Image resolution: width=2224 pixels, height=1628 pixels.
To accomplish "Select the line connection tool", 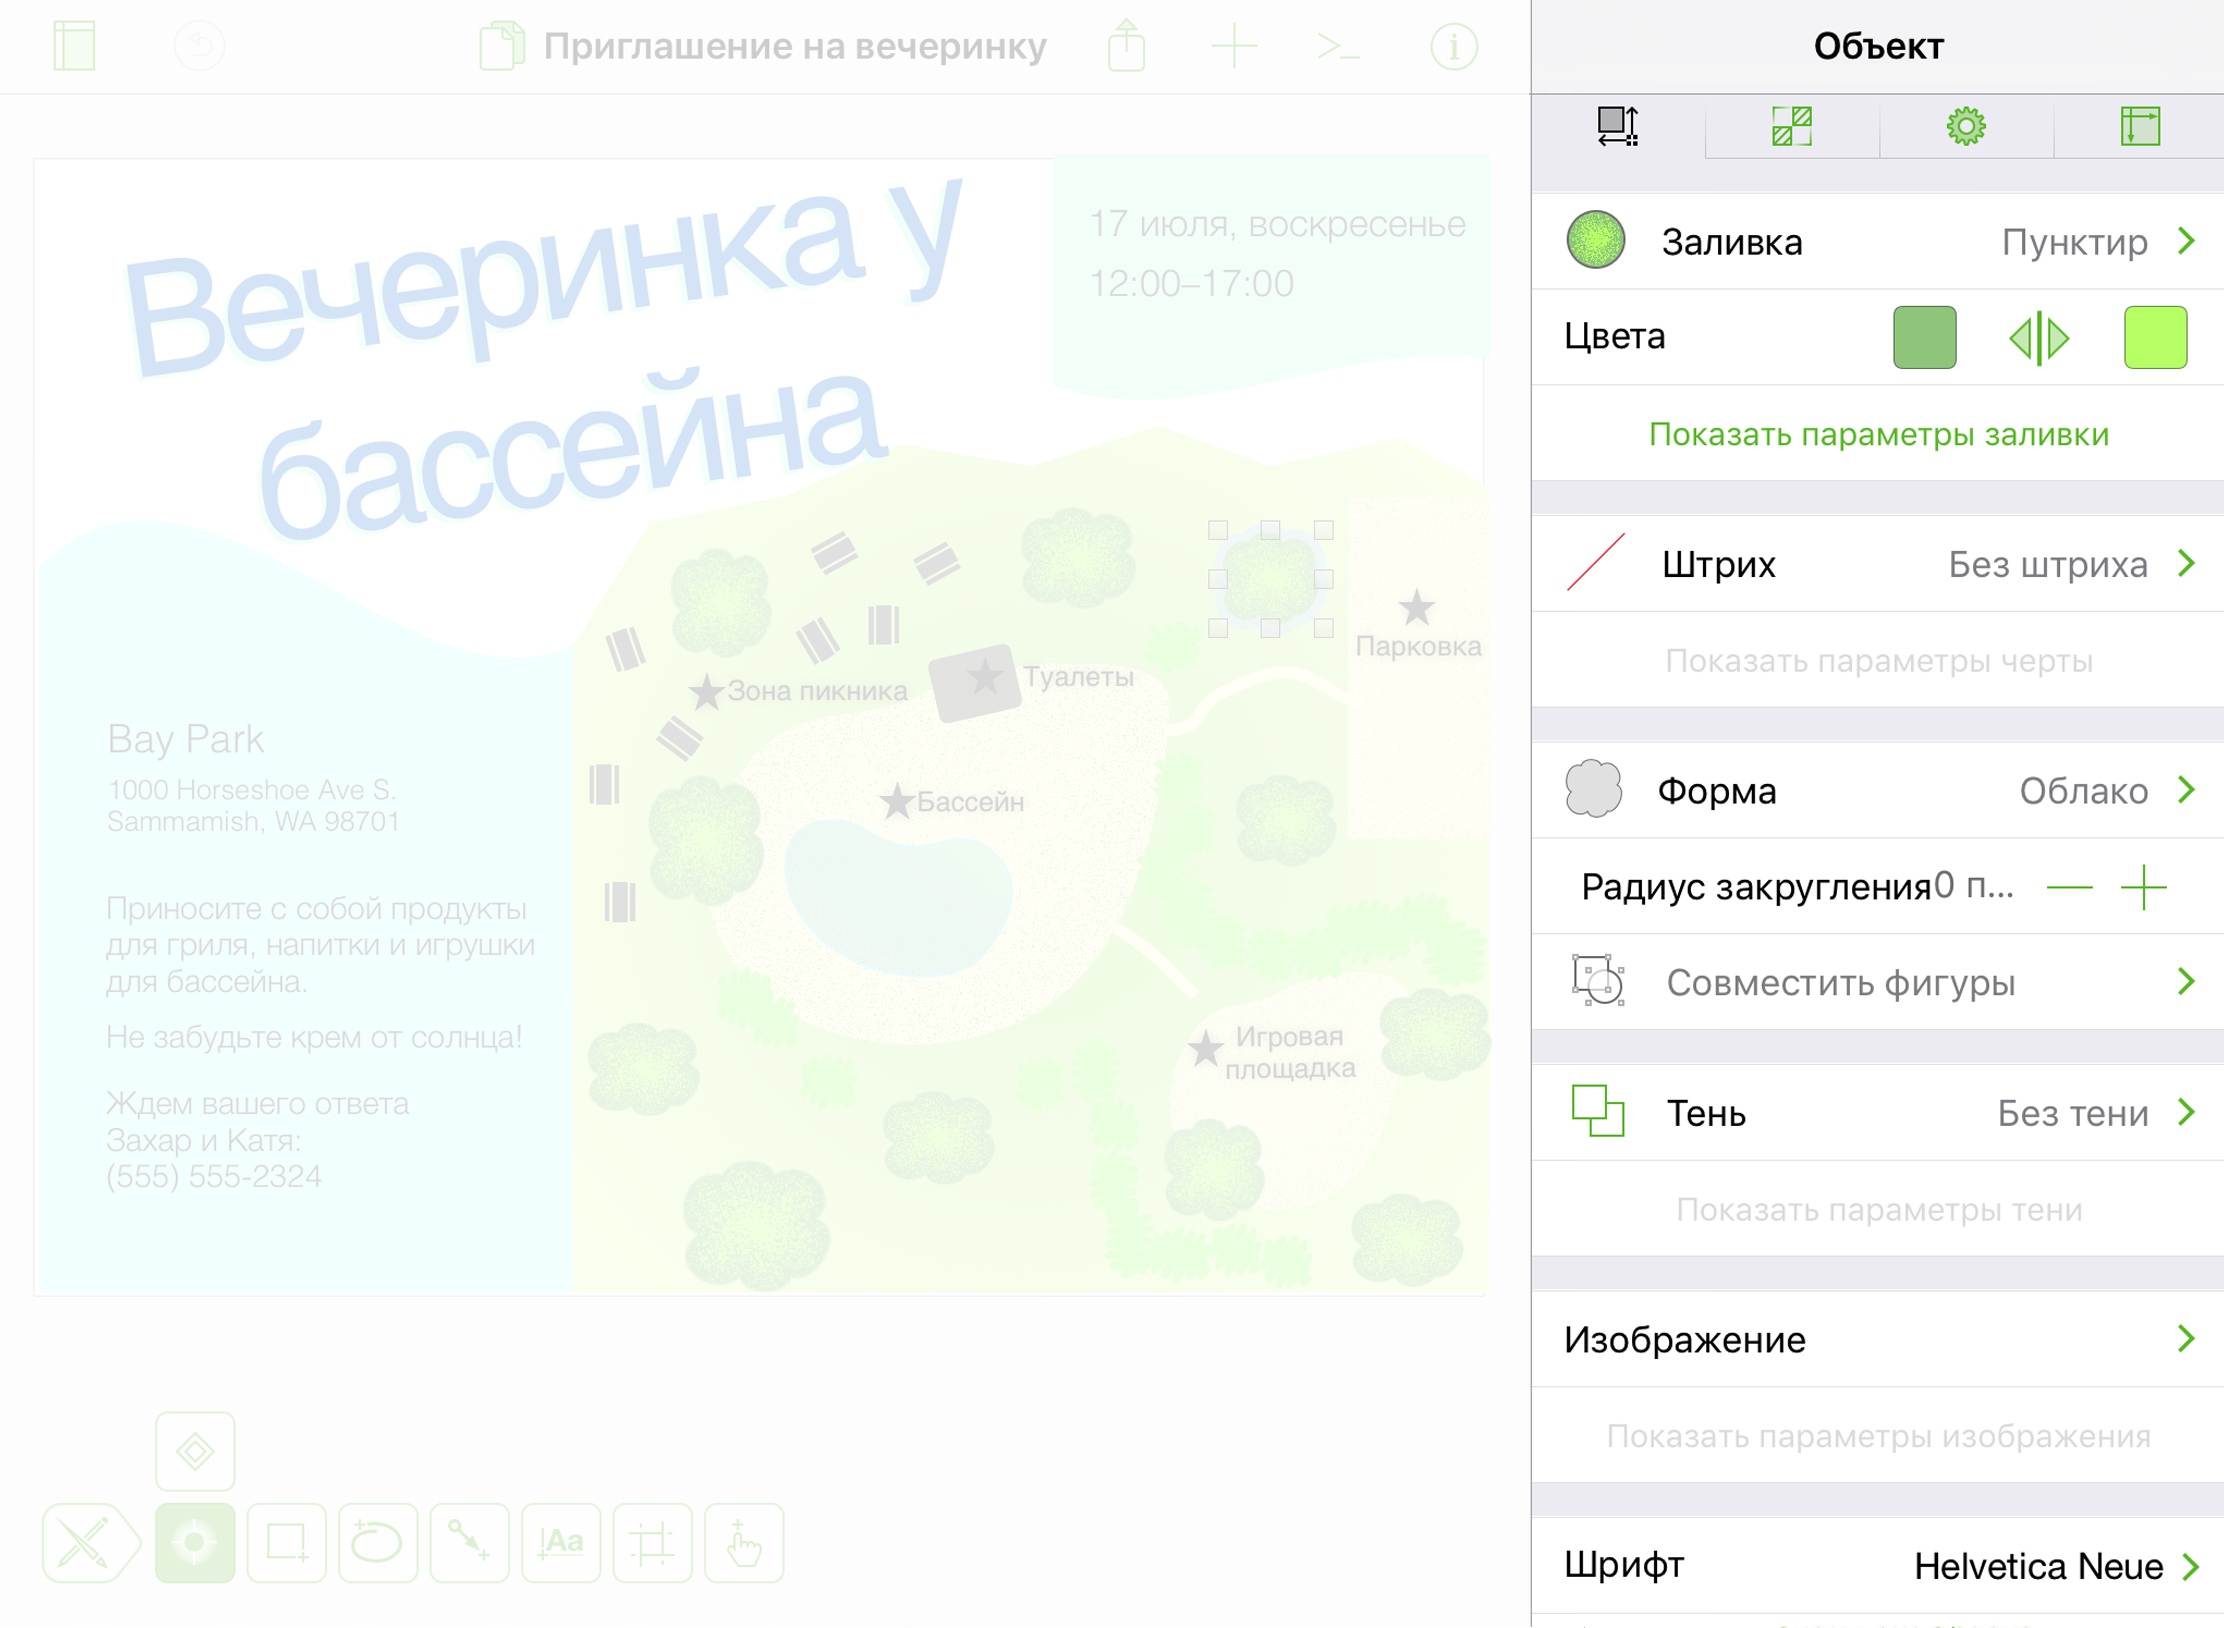I will click(469, 1543).
